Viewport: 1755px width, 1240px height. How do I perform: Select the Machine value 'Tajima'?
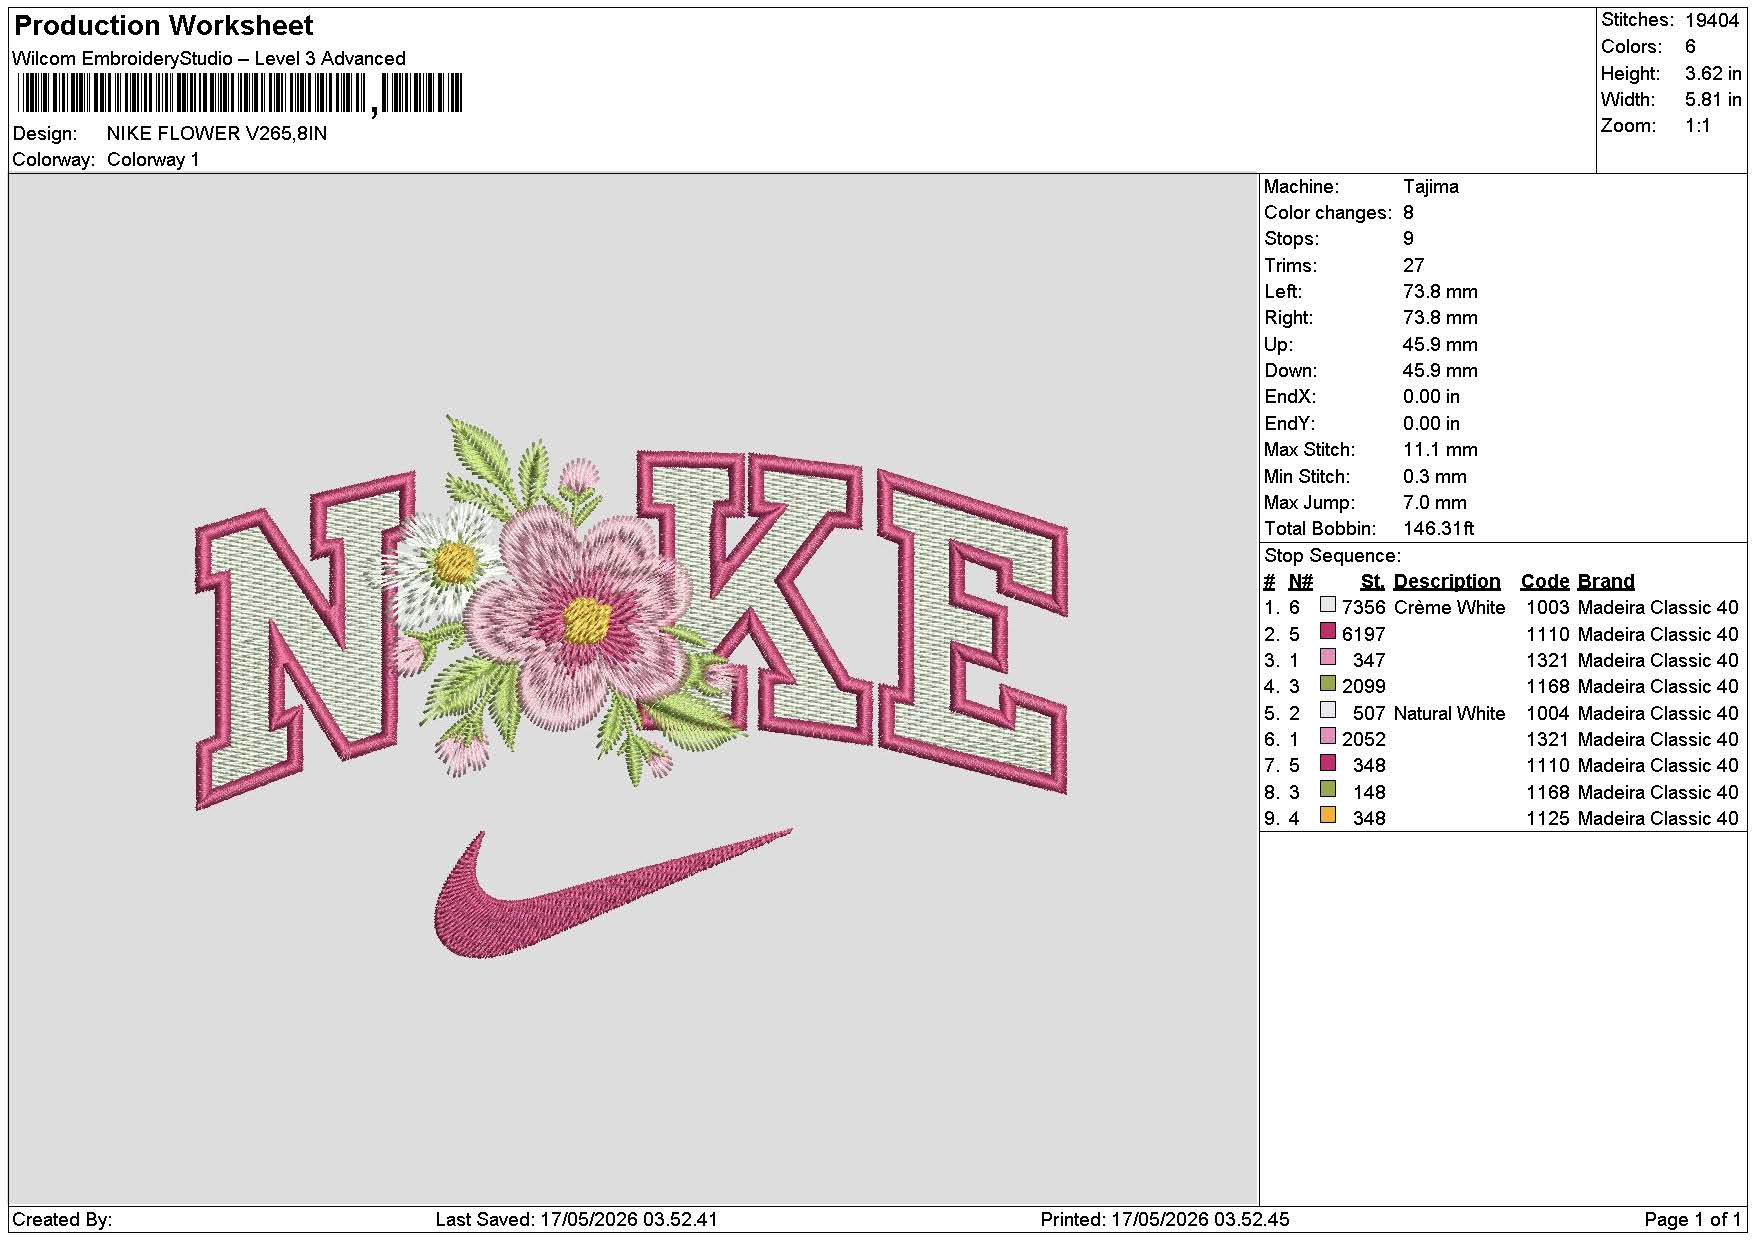1431,187
